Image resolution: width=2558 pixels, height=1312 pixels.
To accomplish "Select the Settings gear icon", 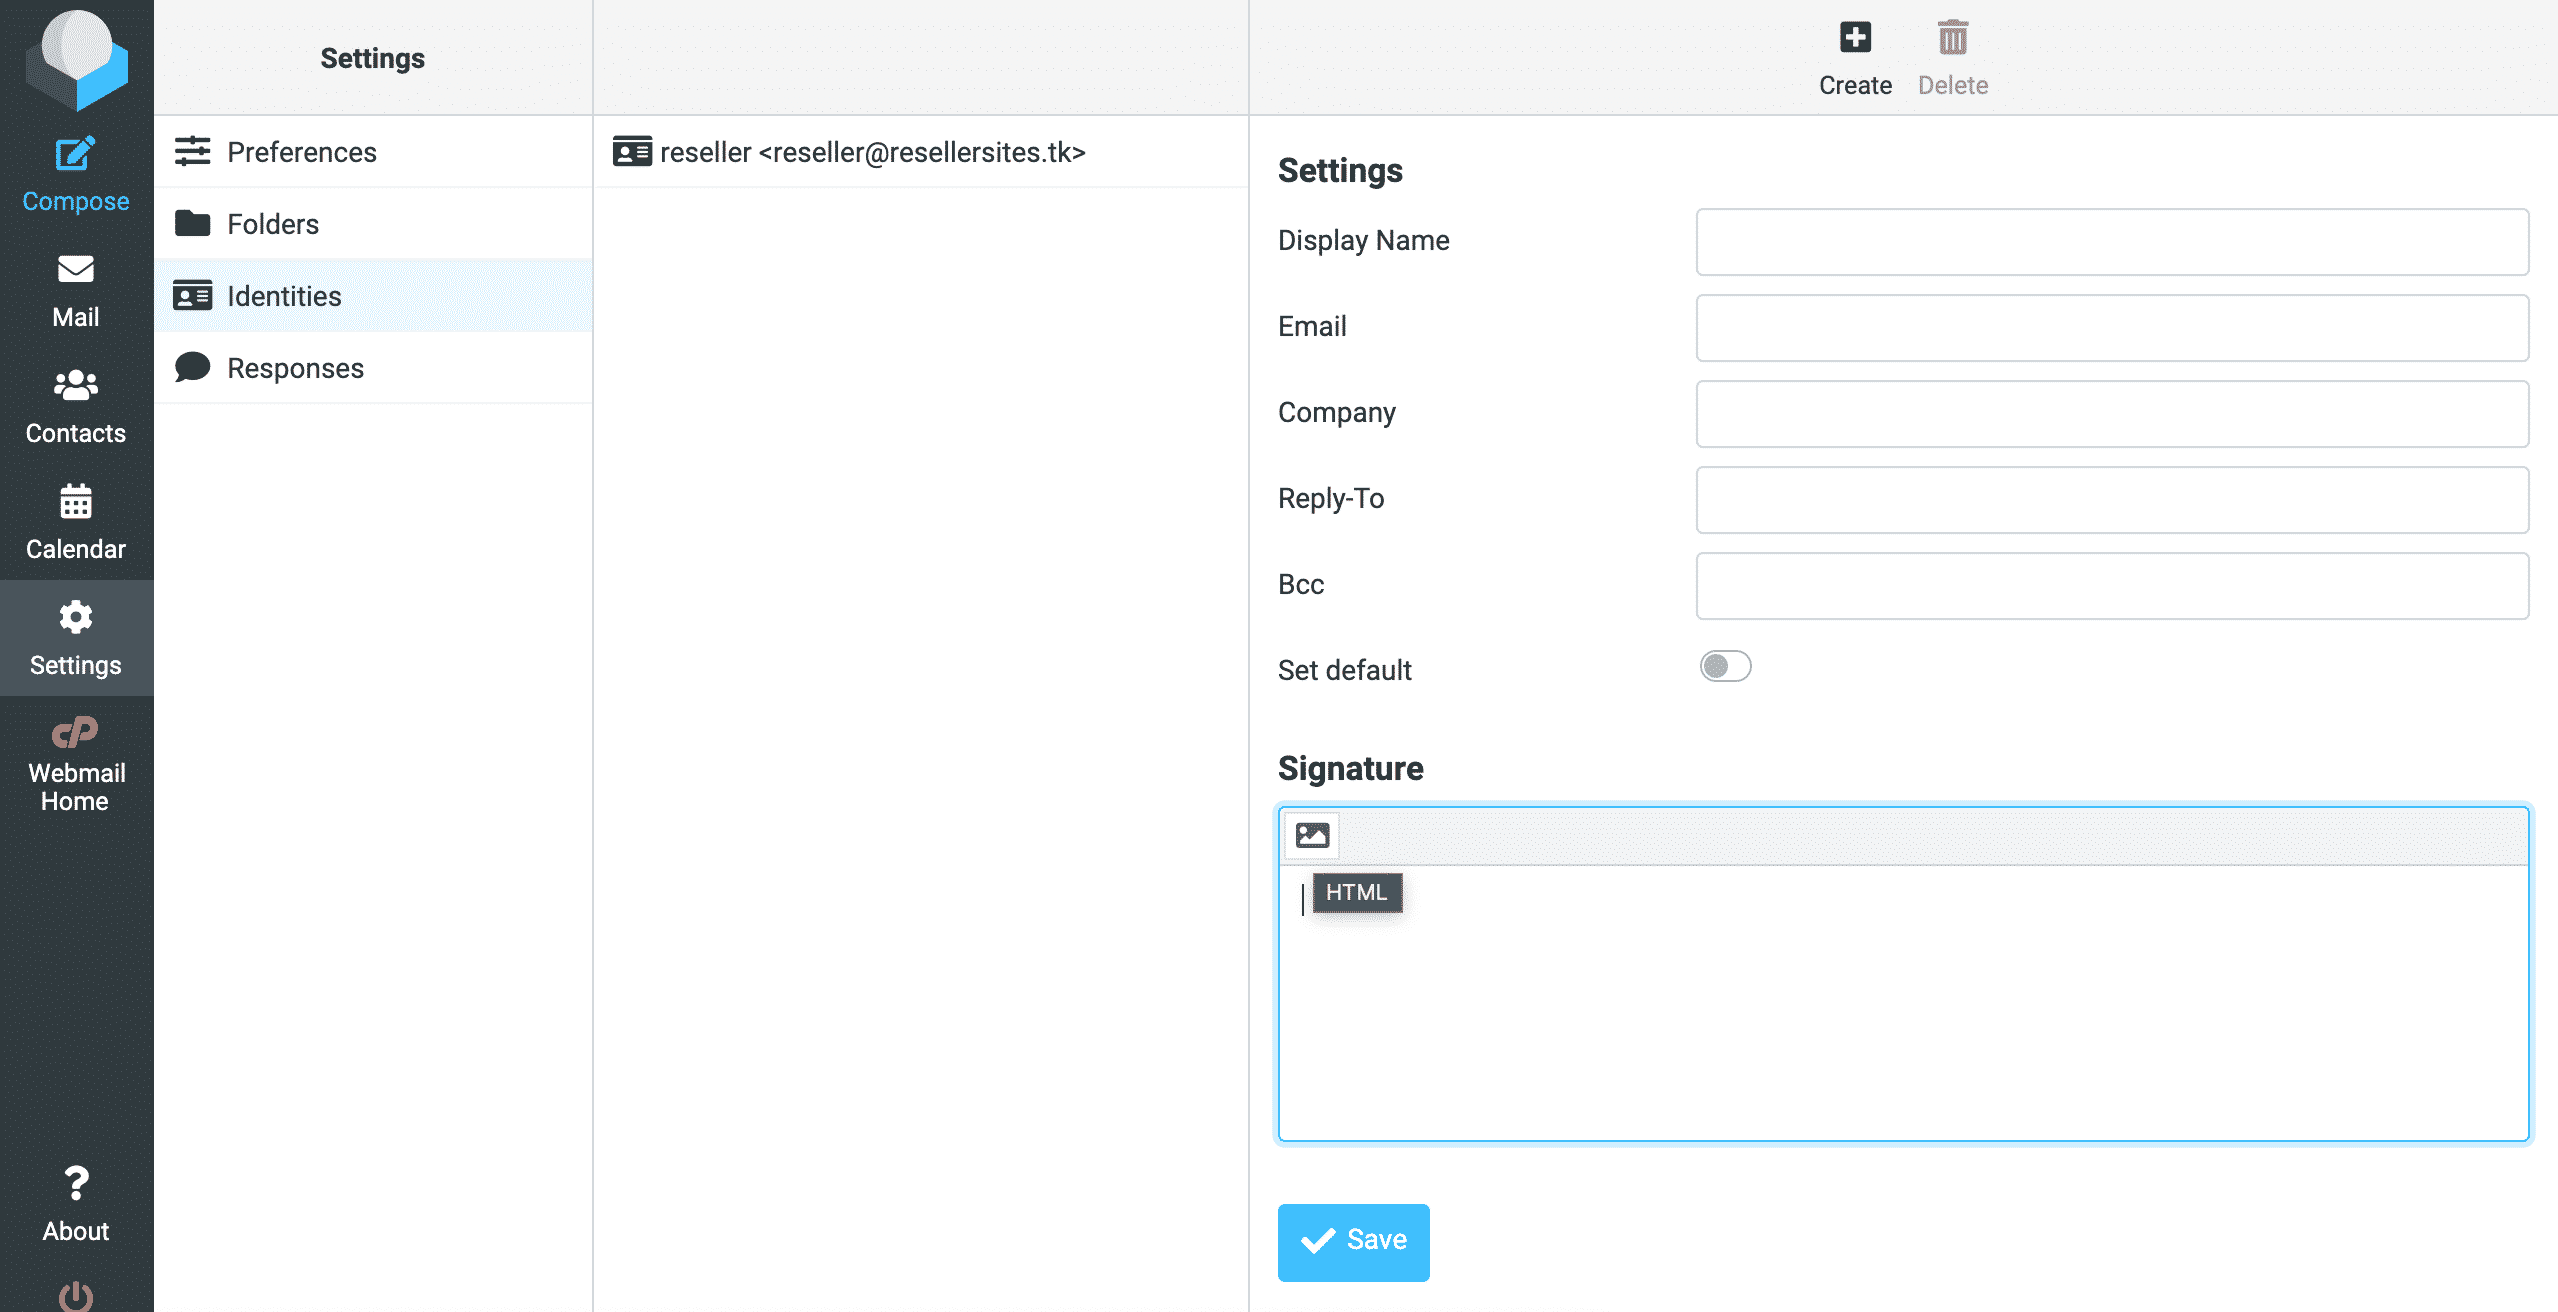I will click(x=76, y=617).
